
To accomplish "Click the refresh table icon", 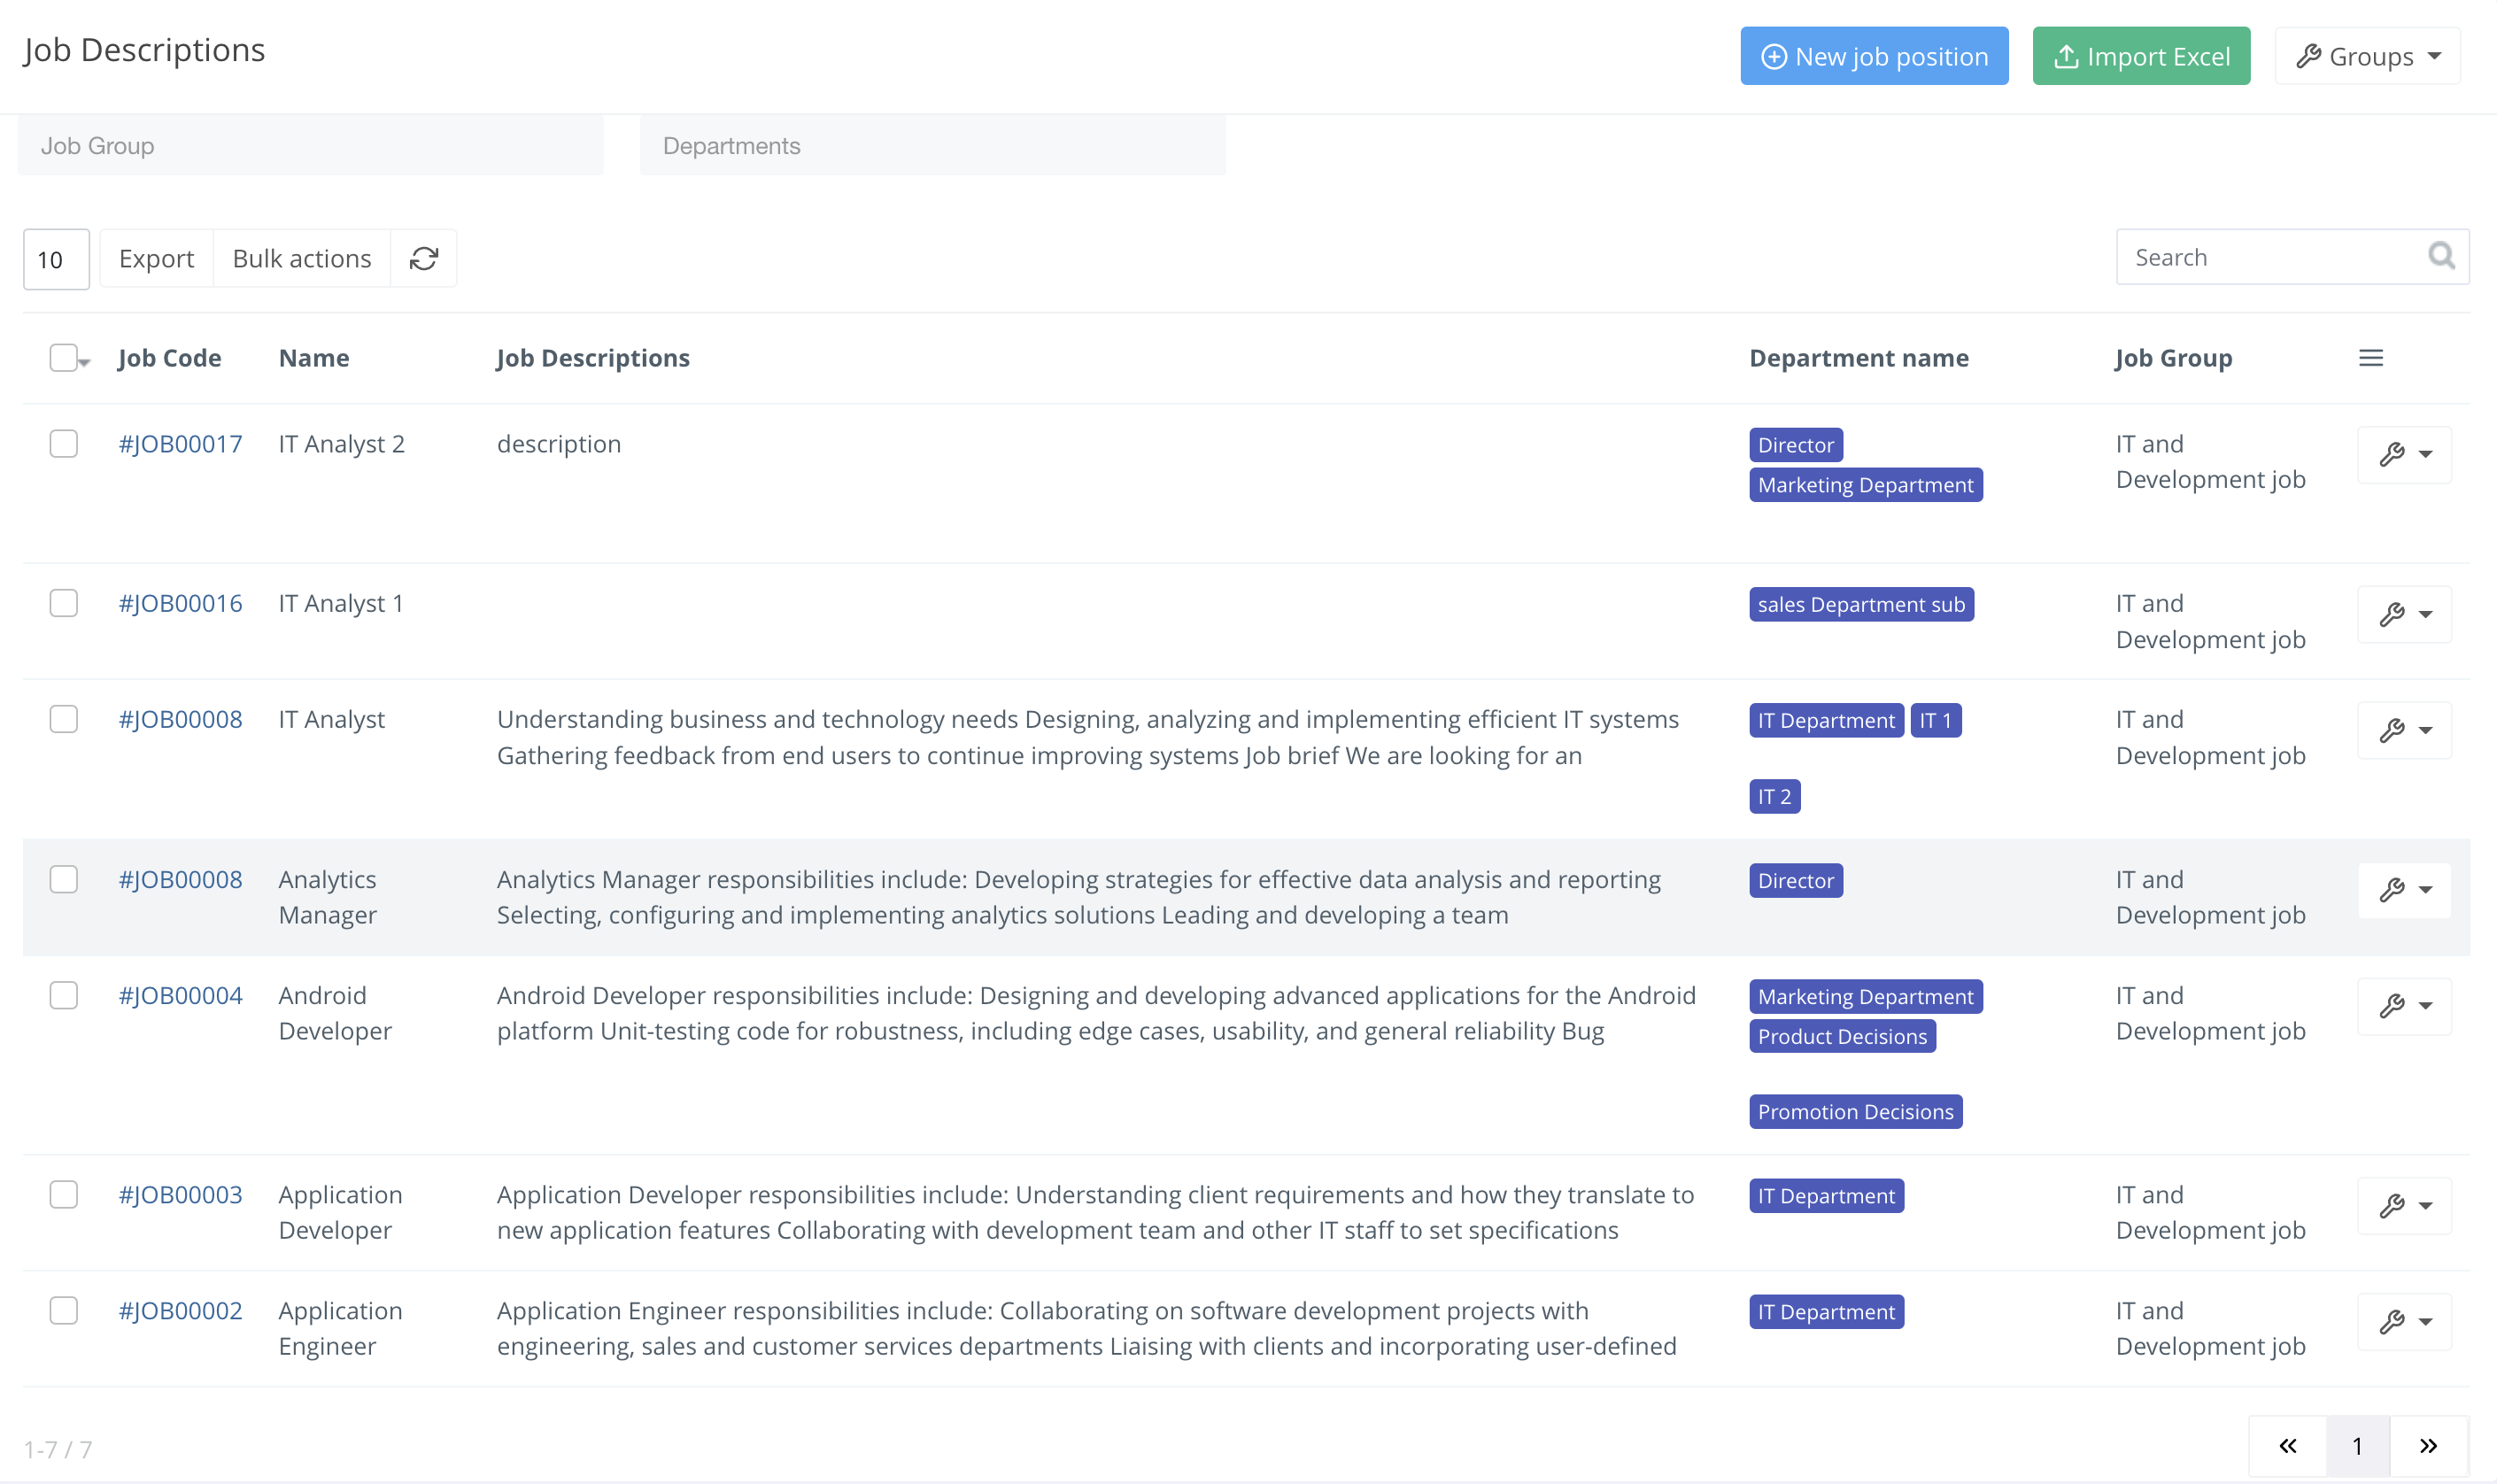I will 423,259.
